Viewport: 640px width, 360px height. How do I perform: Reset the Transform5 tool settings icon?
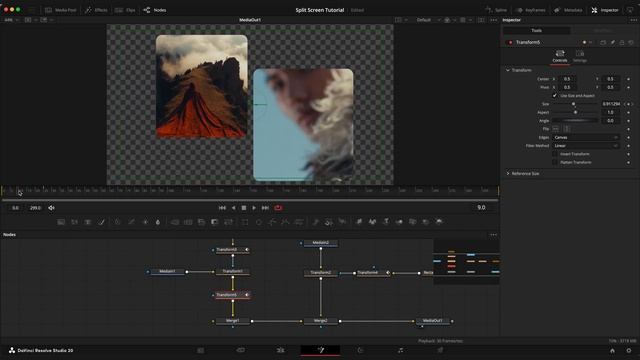pos(631,42)
